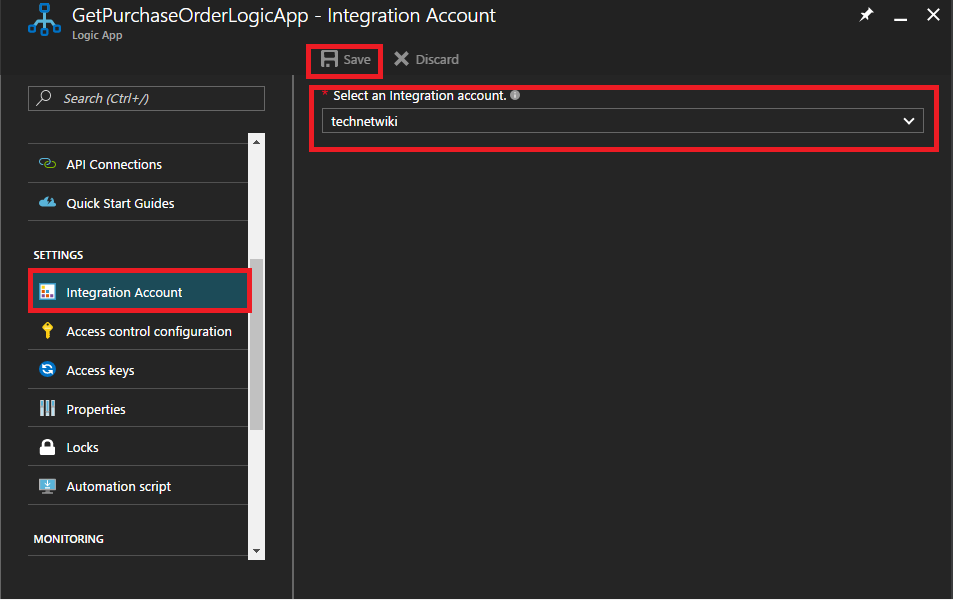Click the Save button label
The height and width of the screenshot is (600, 953).
click(357, 60)
